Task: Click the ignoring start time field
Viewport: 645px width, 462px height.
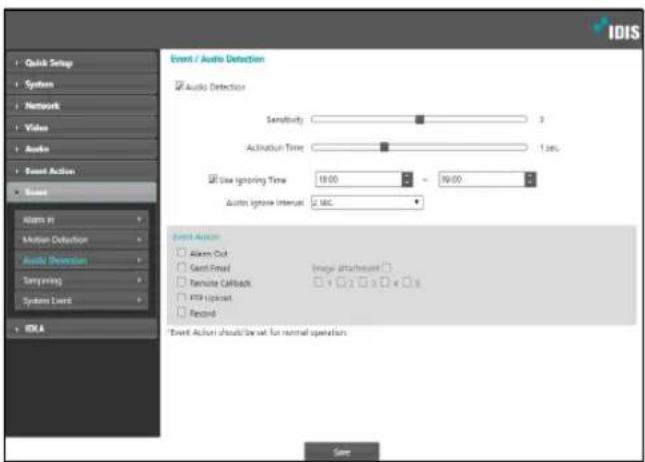Action: tap(358, 179)
